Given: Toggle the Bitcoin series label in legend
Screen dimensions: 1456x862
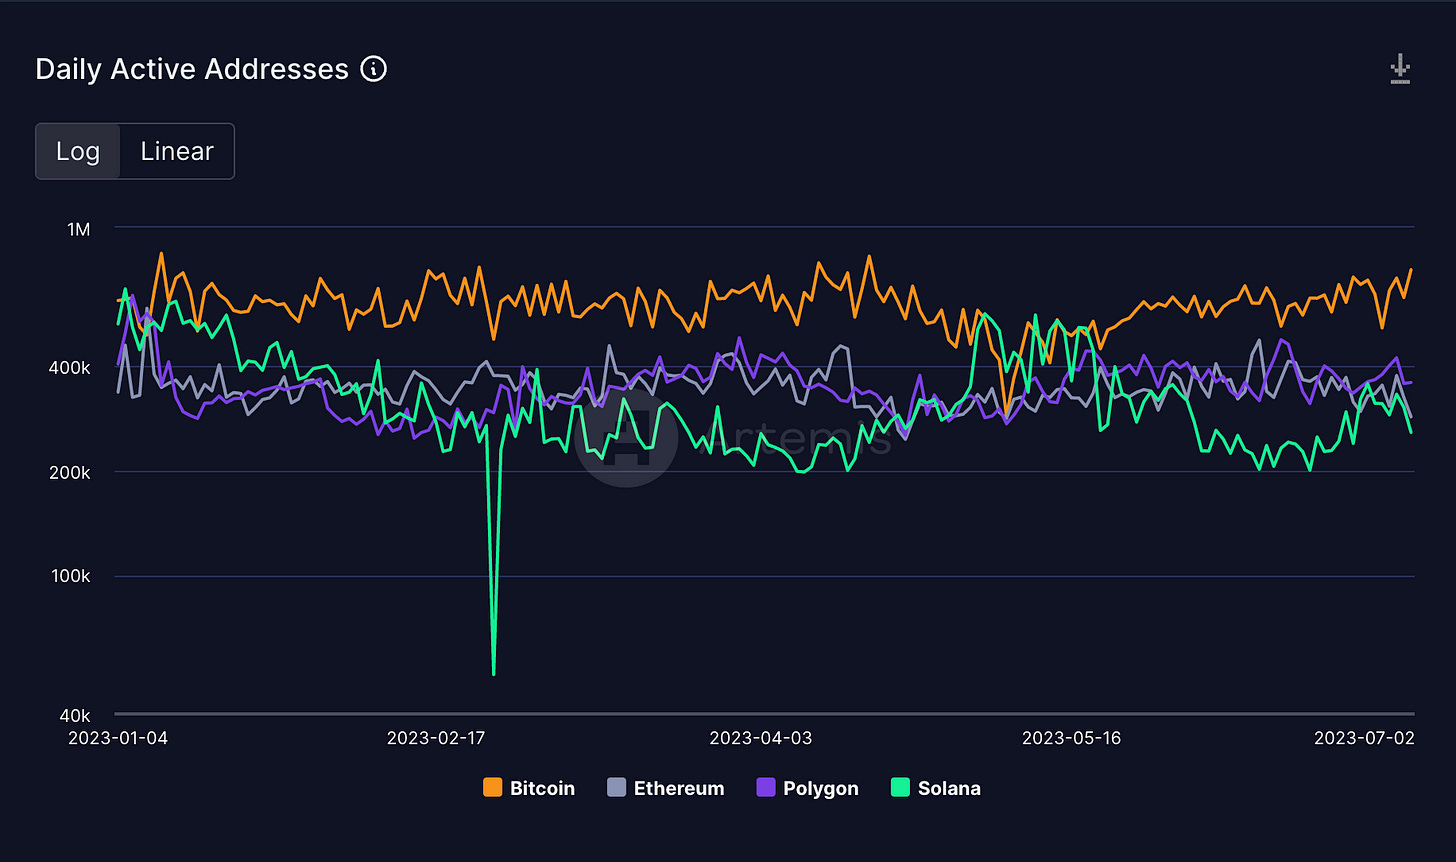Looking at the screenshot, I should pyautogui.click(x=542, y=788).
